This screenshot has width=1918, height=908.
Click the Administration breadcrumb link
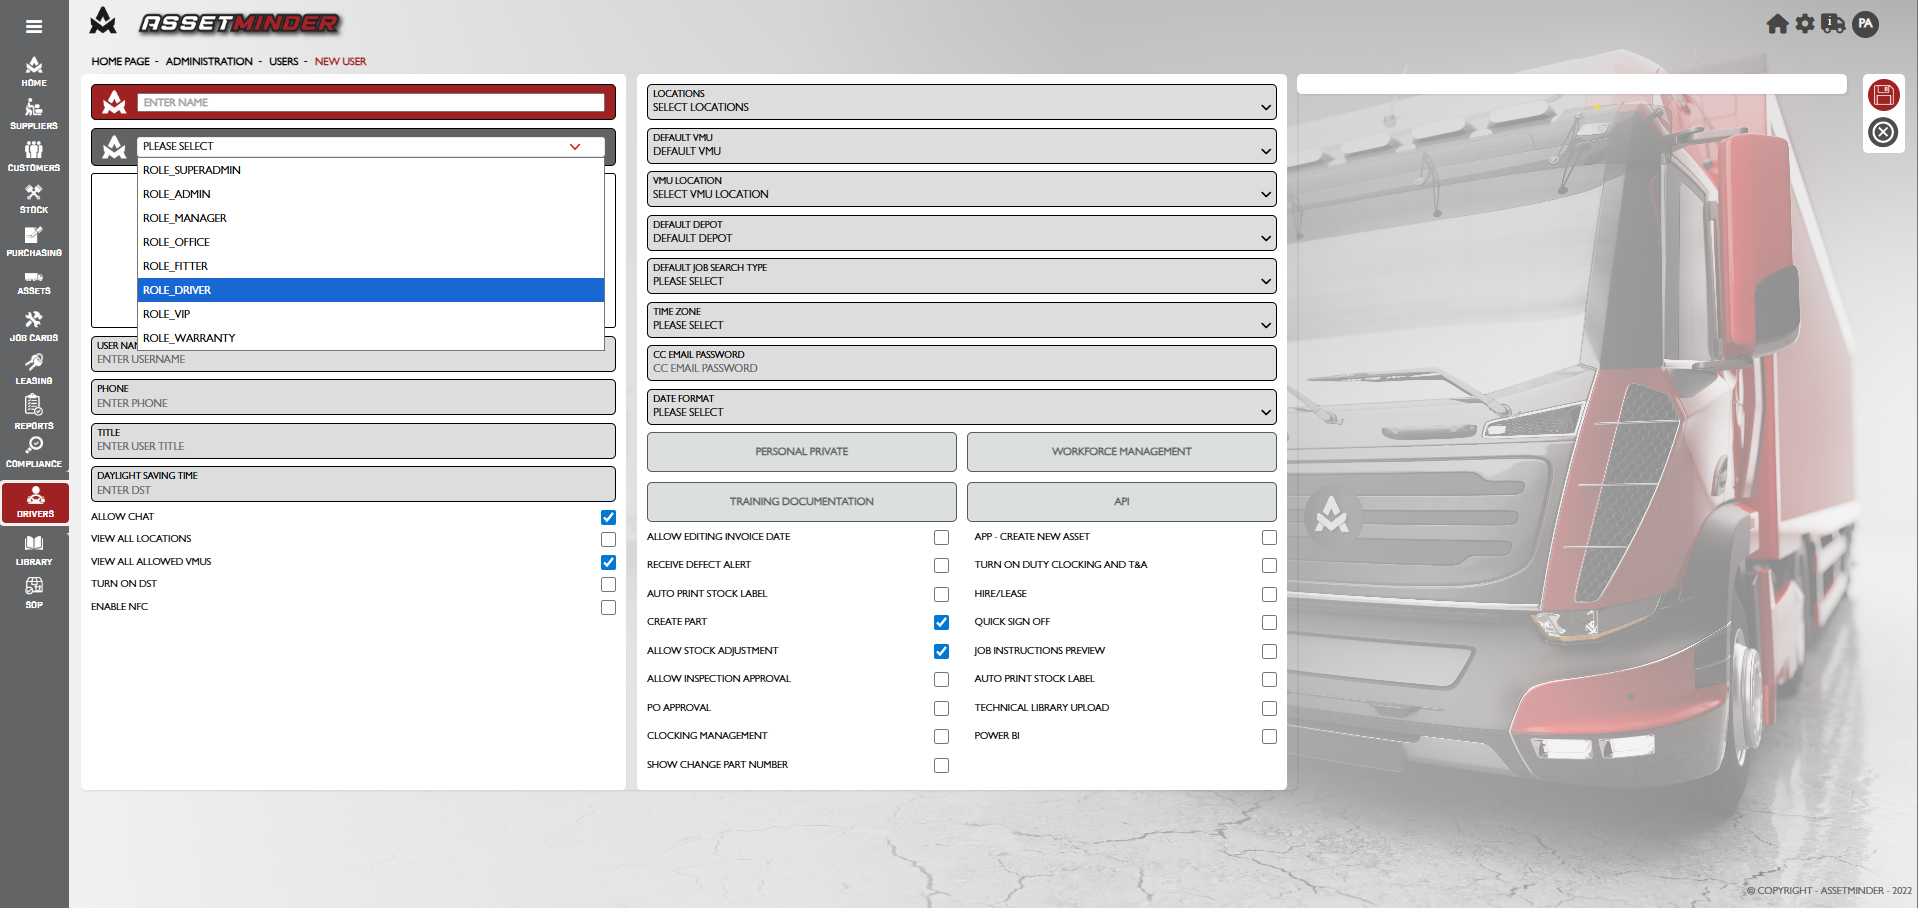tap(209, 62)
